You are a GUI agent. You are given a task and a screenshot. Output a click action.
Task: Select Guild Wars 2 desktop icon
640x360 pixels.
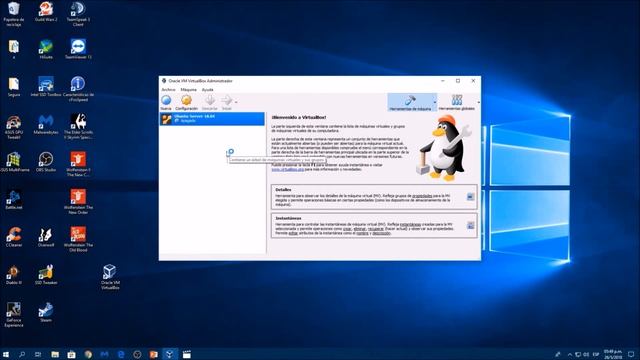(x=46, y=11)
